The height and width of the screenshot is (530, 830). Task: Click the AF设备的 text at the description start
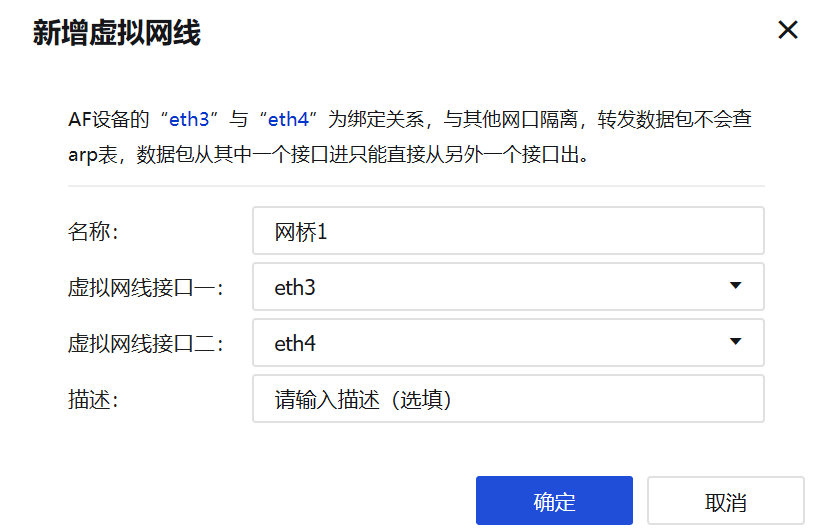[112, 120]
